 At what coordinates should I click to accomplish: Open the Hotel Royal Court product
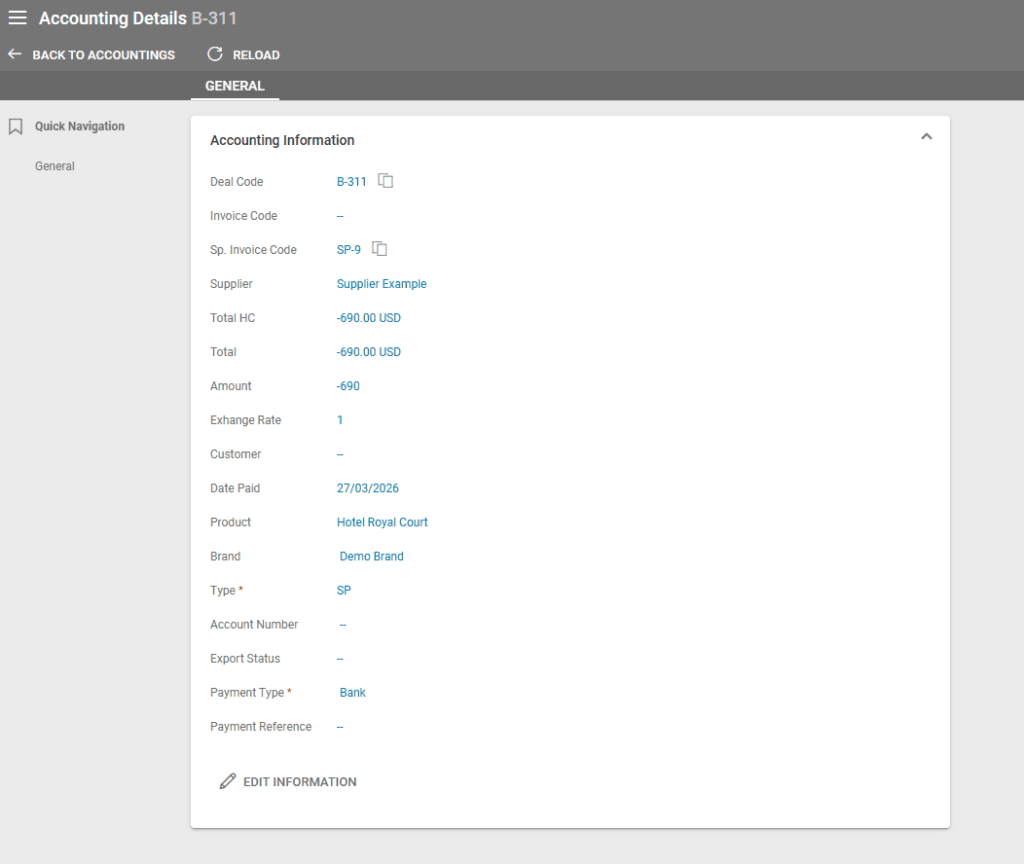[x=382, y=522]
